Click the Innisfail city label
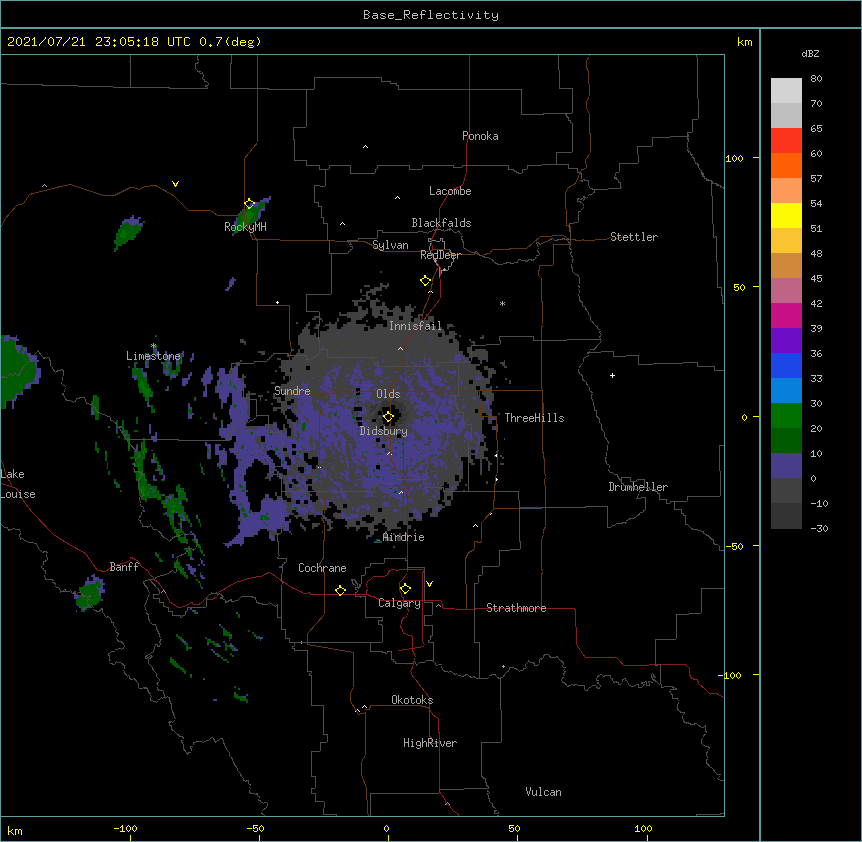This screenshot has height=842, width=862. click(x=415, y=326)
